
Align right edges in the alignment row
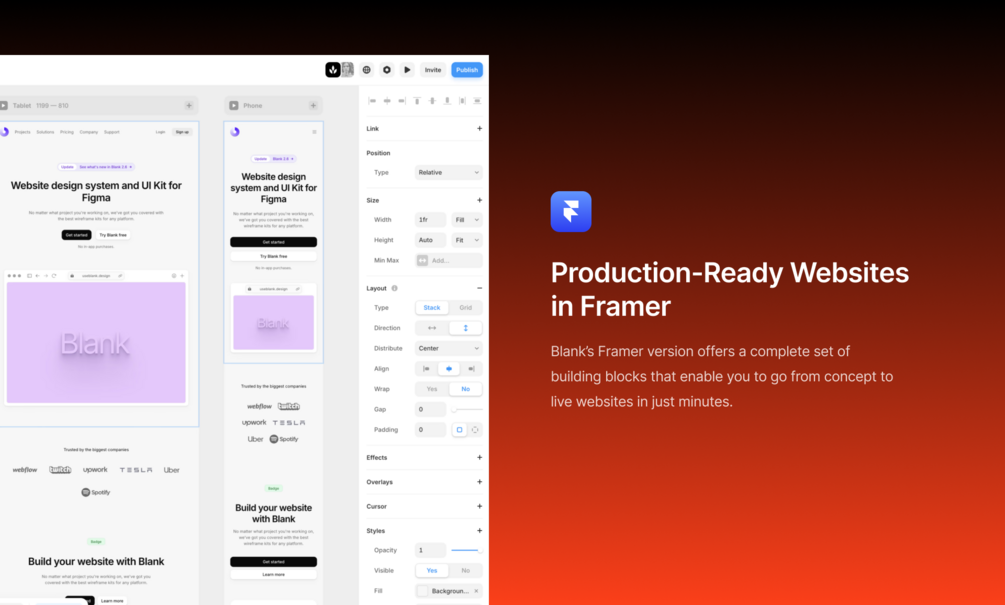click(402, 101)
